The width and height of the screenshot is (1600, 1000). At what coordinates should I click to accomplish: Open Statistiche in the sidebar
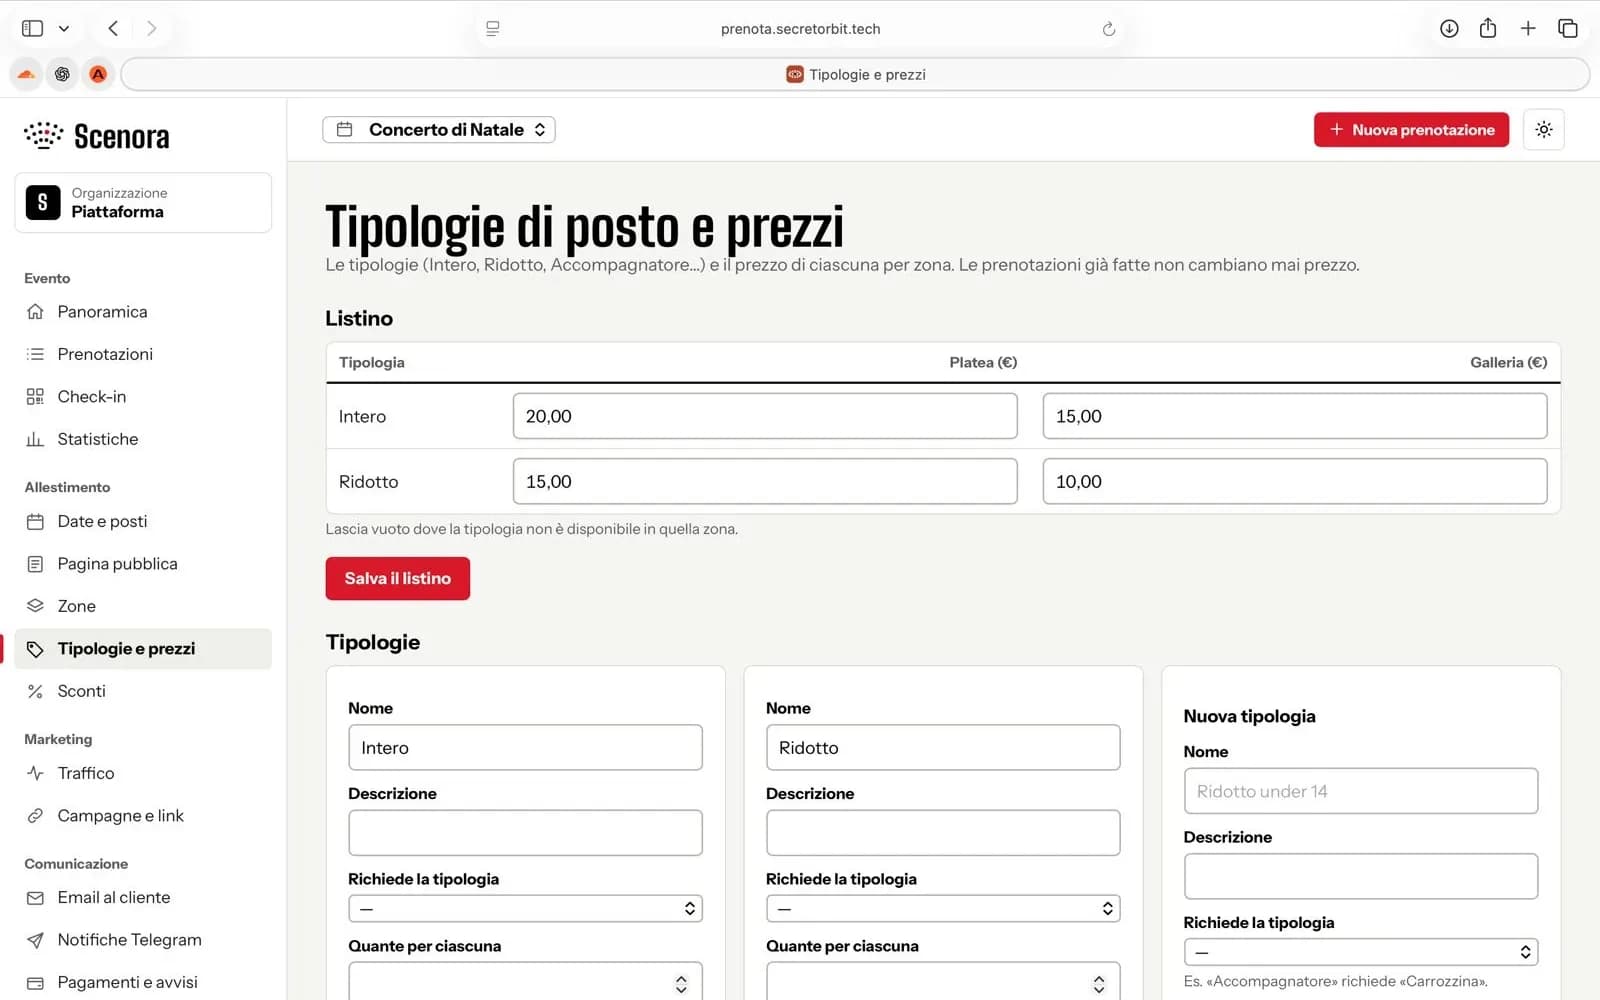coord(143,439)
